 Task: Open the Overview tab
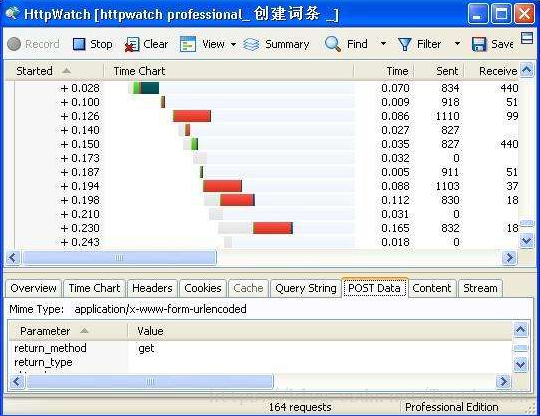(33, 288)
